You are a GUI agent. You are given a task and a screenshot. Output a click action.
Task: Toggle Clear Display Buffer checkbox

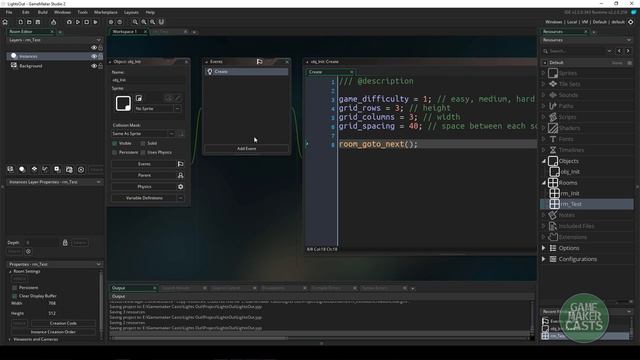click(15, 296)
